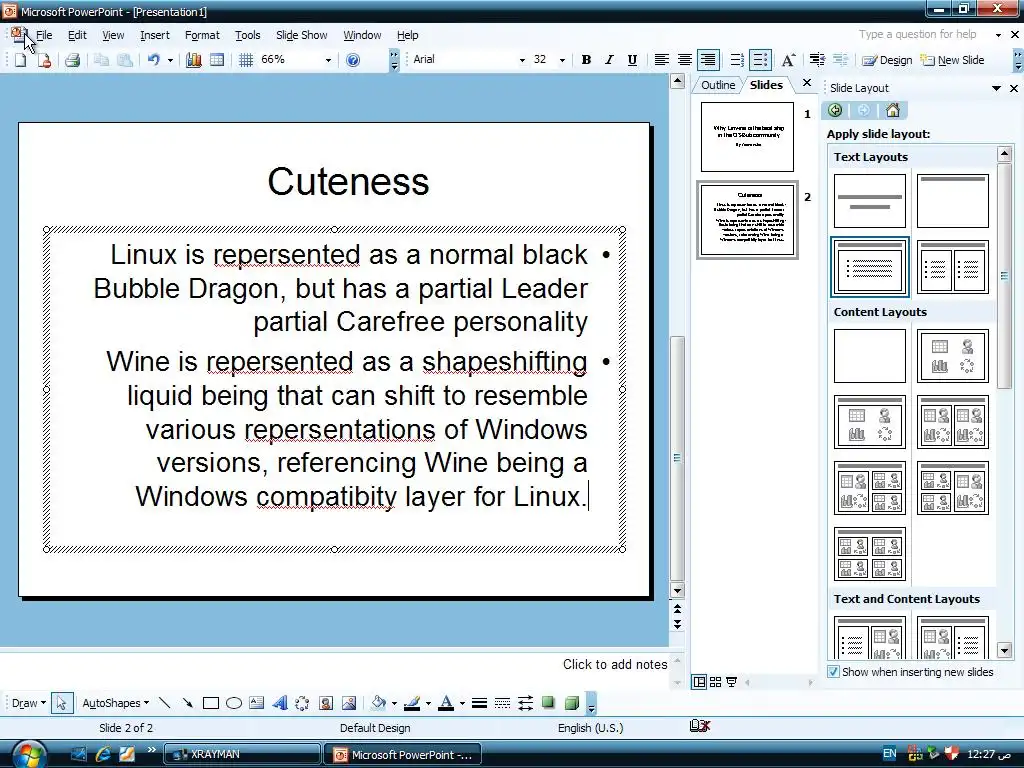Viewport: 1024px width, 768px height.
Task: Go to task pane Home
Action: 893,110
